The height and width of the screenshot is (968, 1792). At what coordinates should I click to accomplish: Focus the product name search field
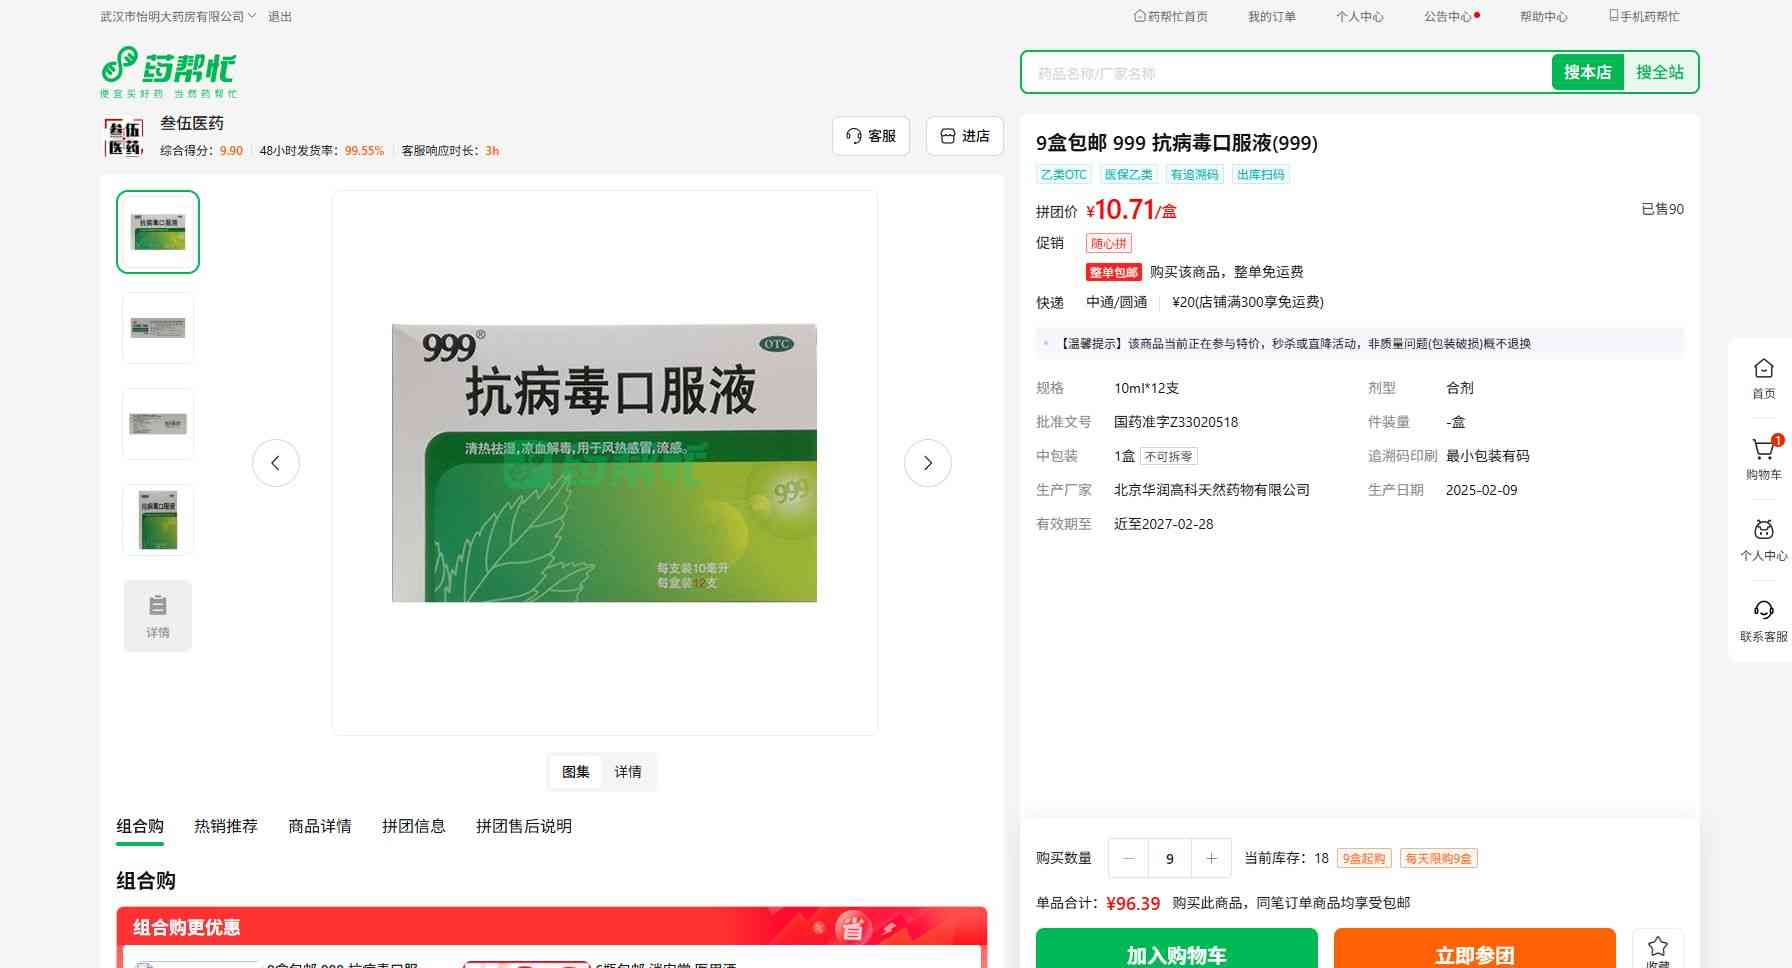tap(1286, 73)
